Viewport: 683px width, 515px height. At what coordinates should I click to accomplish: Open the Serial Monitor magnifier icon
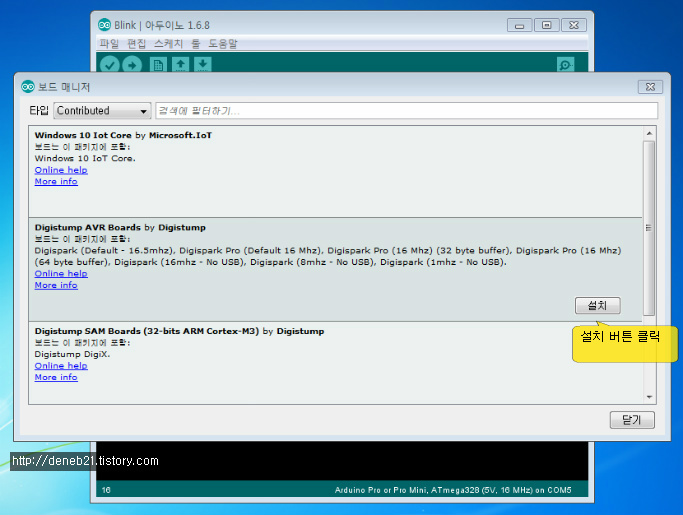tap(566, 65)
